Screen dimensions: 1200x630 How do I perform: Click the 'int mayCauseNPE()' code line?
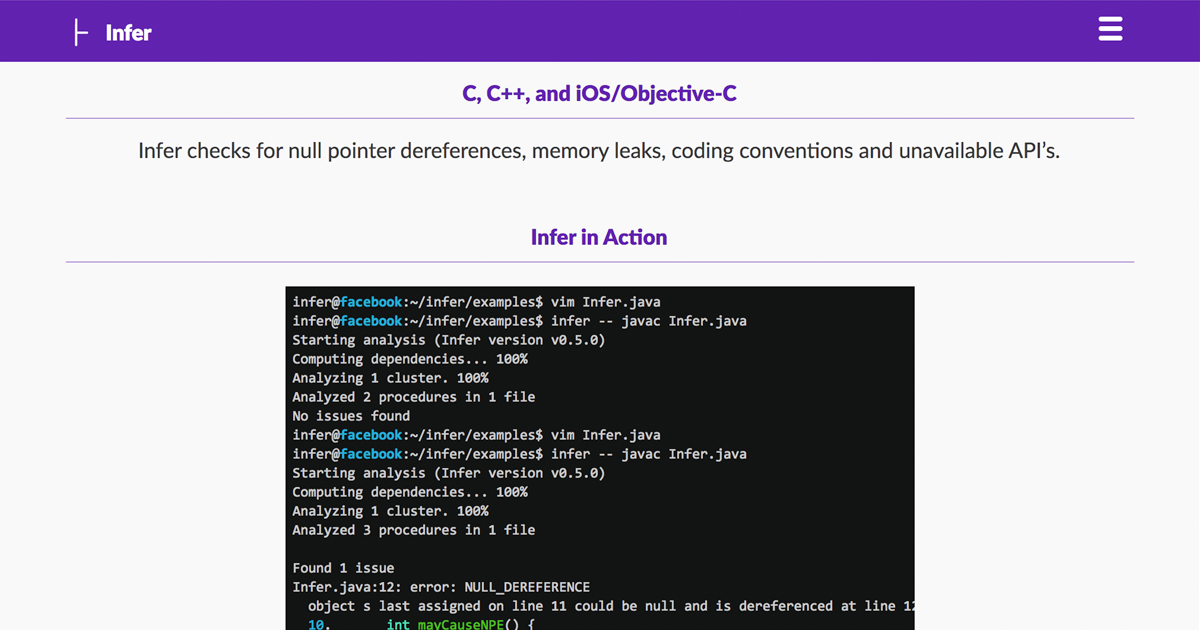click(460, 623)
